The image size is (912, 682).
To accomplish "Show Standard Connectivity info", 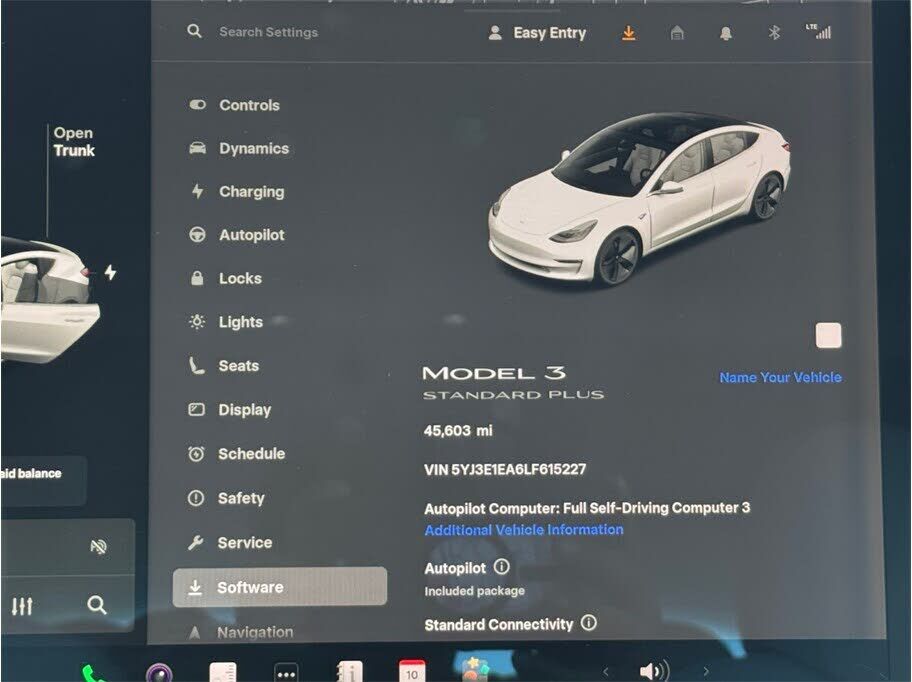I will click(589, 623).
